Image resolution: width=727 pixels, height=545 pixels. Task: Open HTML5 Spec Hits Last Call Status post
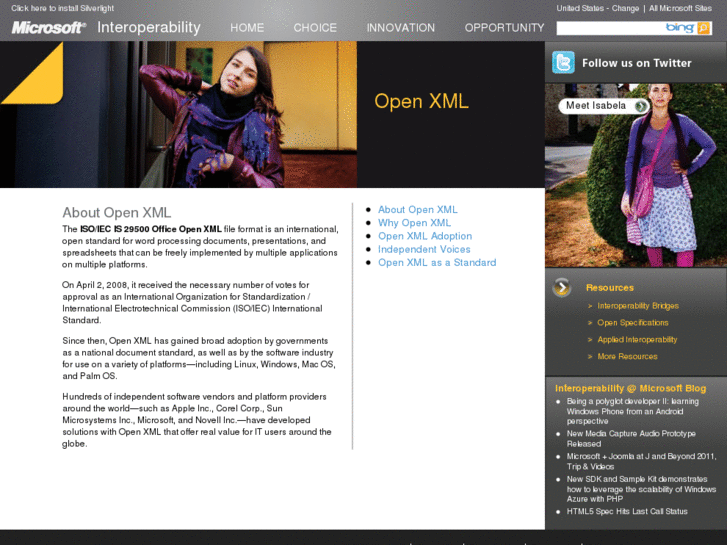point(627,511)
